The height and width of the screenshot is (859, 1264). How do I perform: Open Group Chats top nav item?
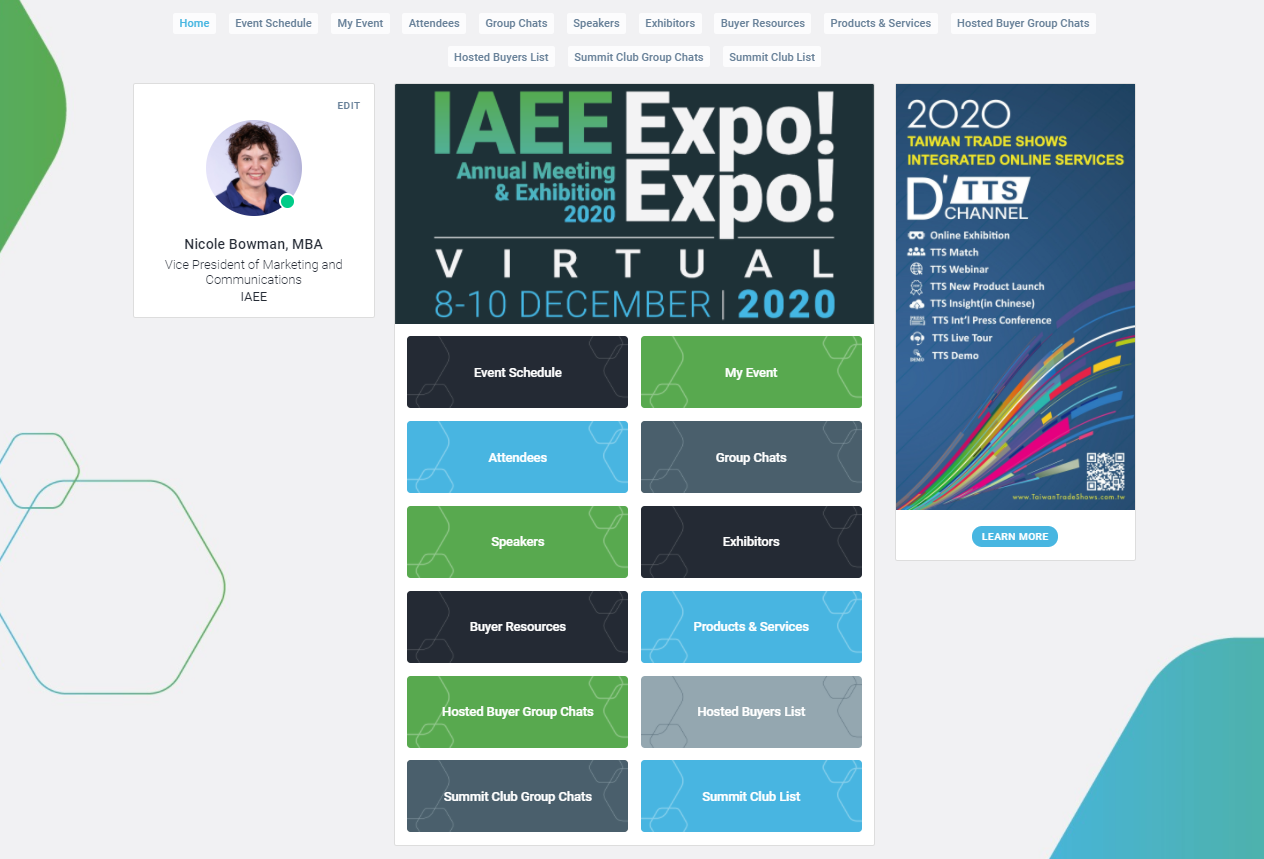[516, 23]
